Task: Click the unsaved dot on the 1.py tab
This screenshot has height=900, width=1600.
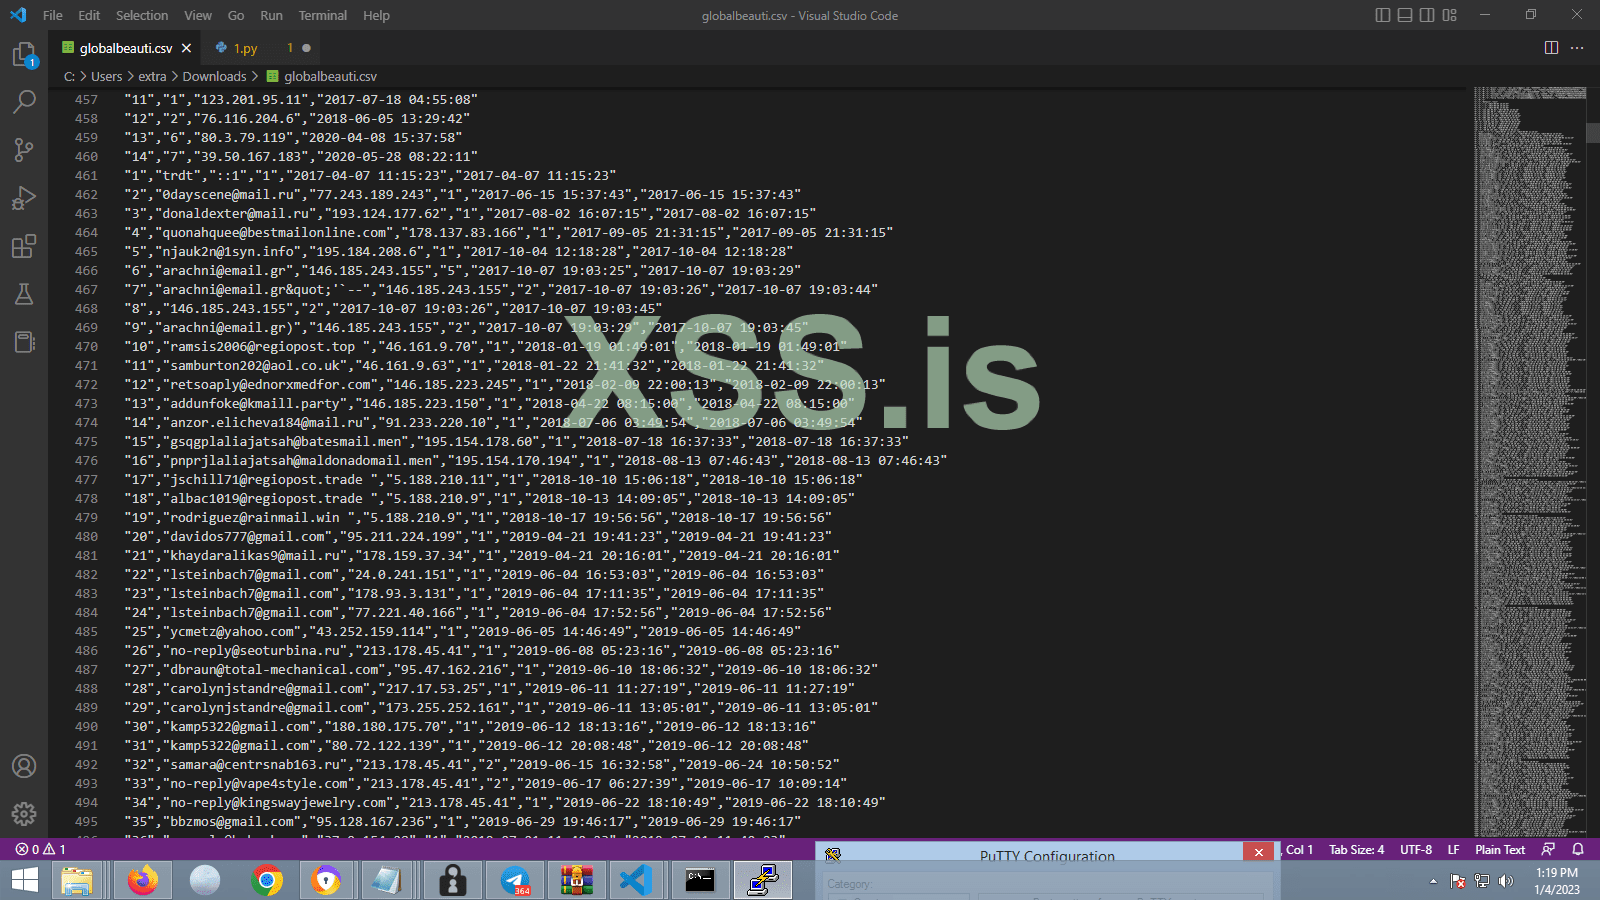Action: [x=306, y=48]
